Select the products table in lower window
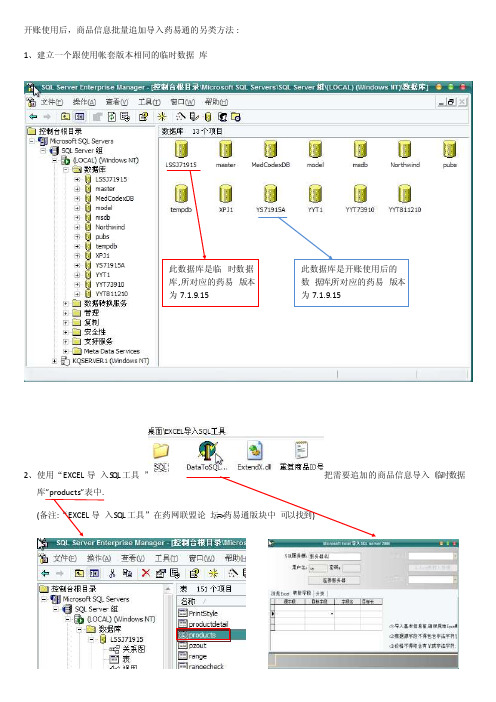 click(x=202, y=635)
